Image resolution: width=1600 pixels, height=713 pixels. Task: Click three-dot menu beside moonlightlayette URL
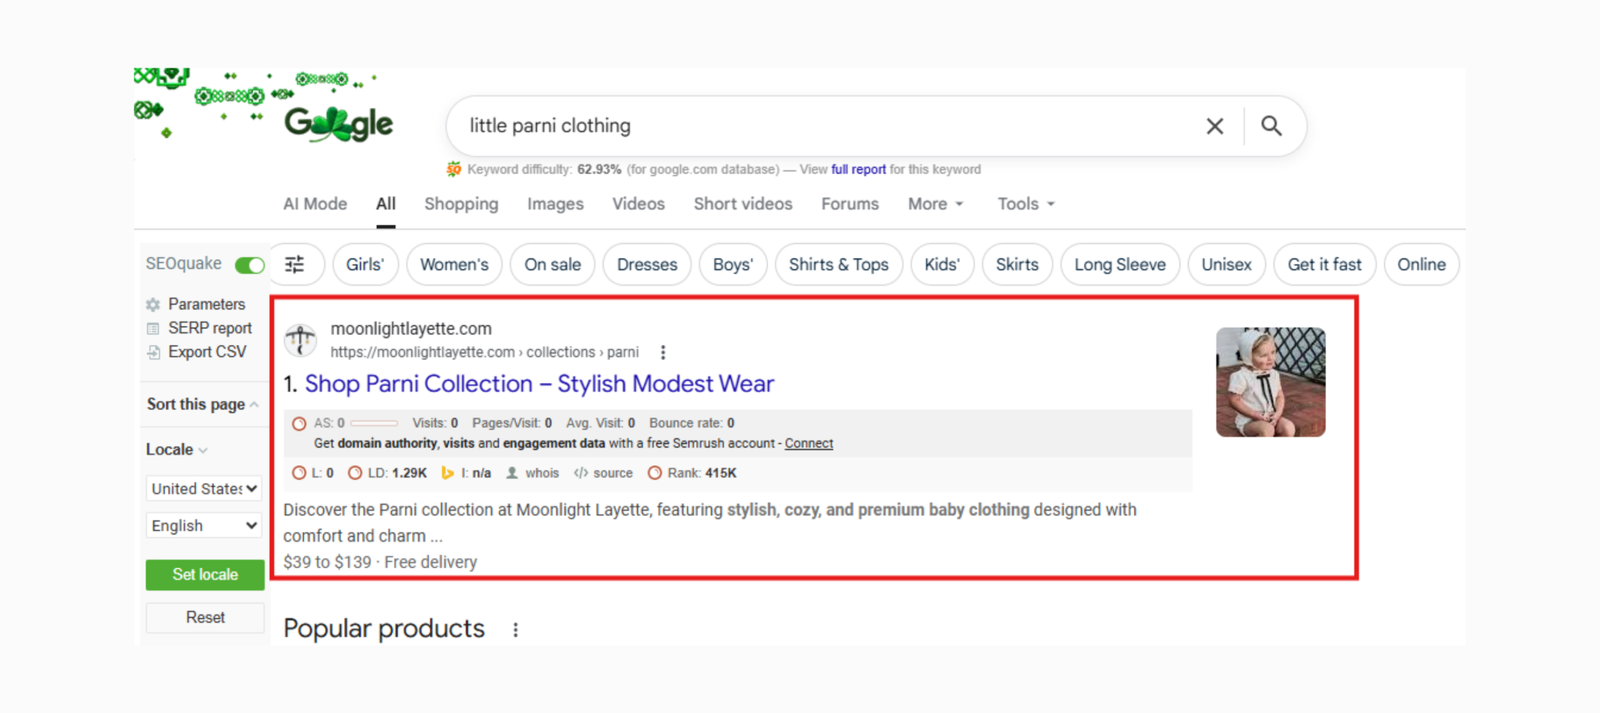pyautogui.click(x=663, y=352)
